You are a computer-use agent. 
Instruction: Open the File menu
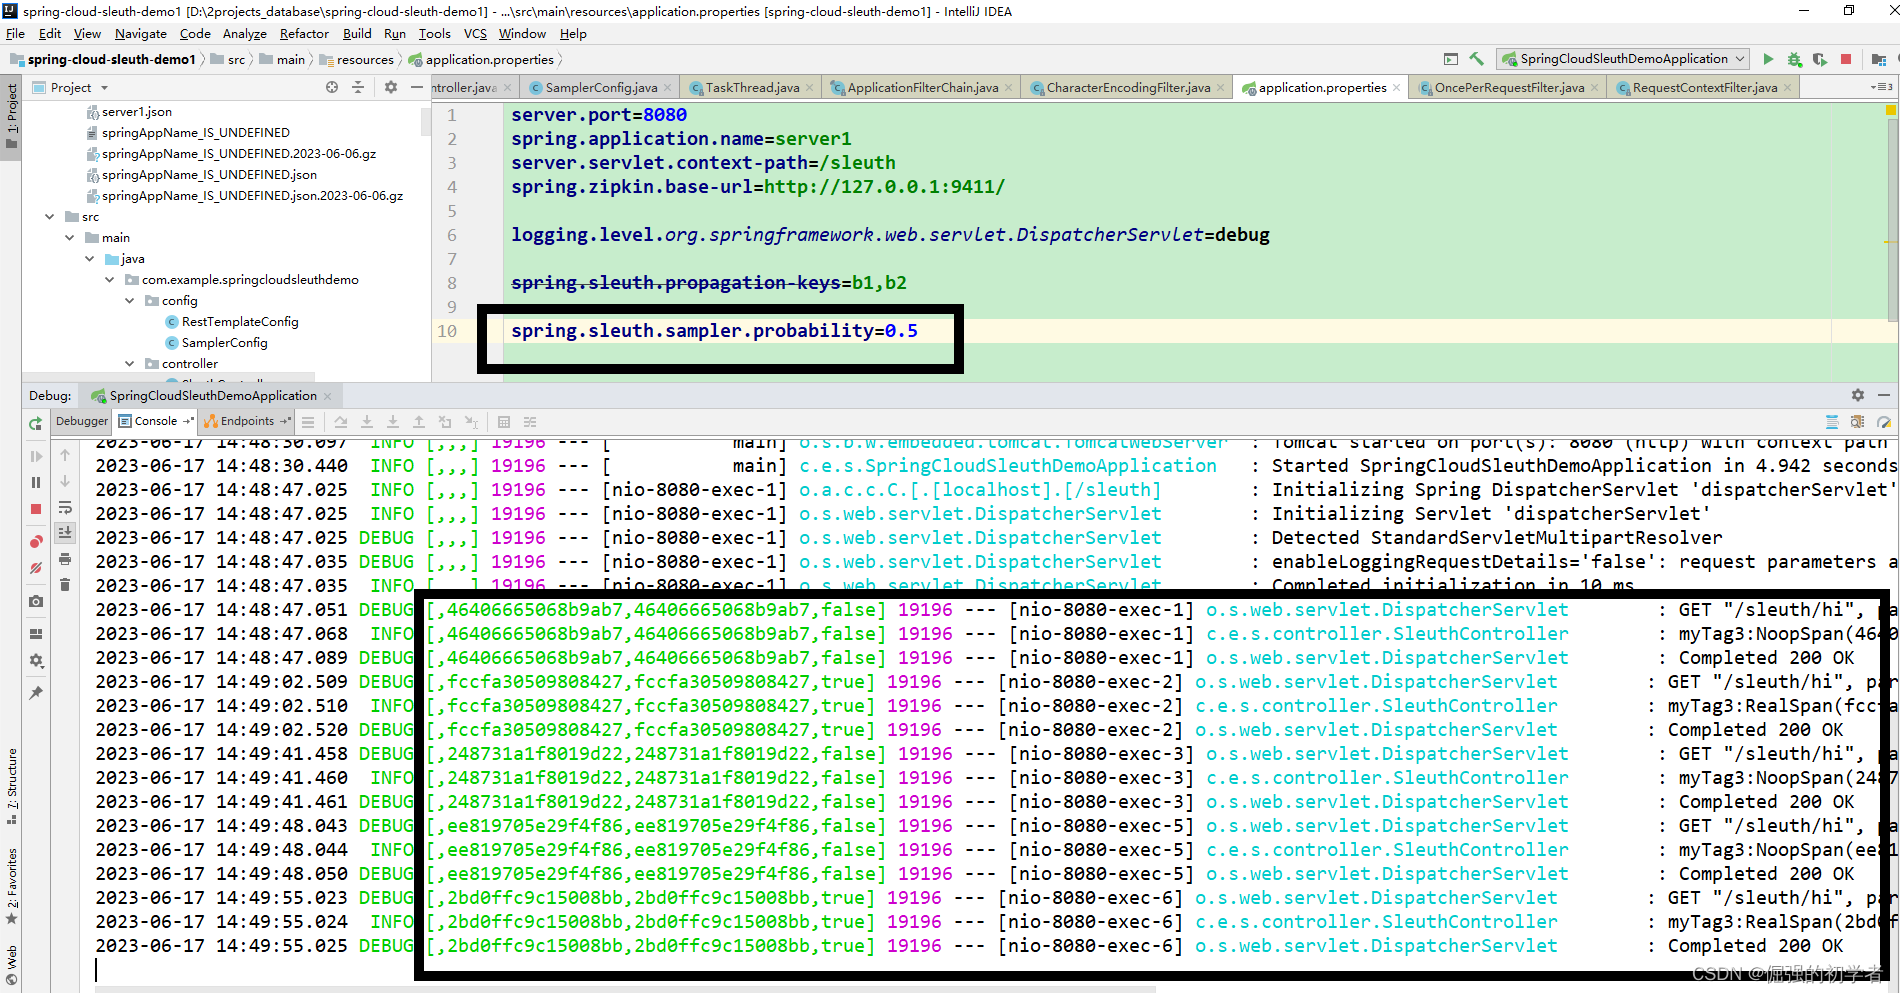[x=15, y=34]
